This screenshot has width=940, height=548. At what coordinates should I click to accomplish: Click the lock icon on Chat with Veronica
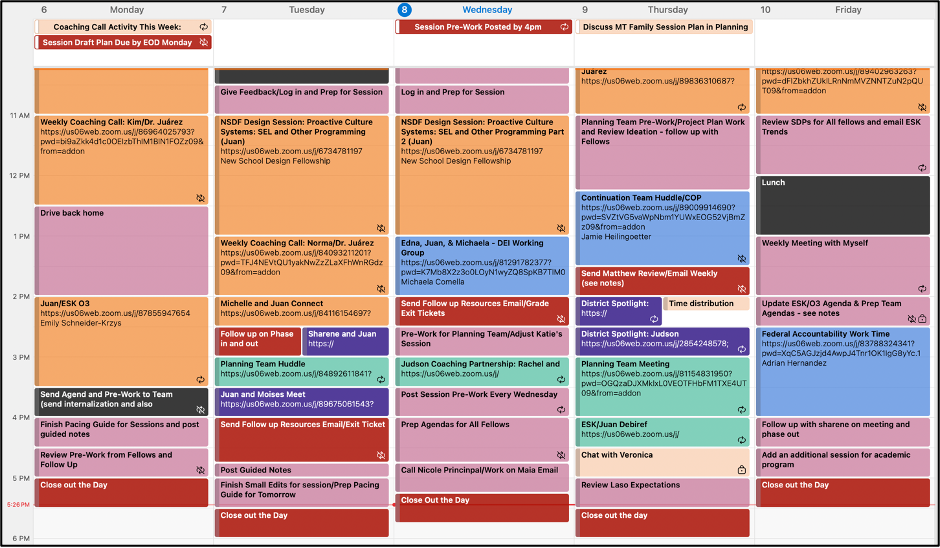tap(741, 470)
